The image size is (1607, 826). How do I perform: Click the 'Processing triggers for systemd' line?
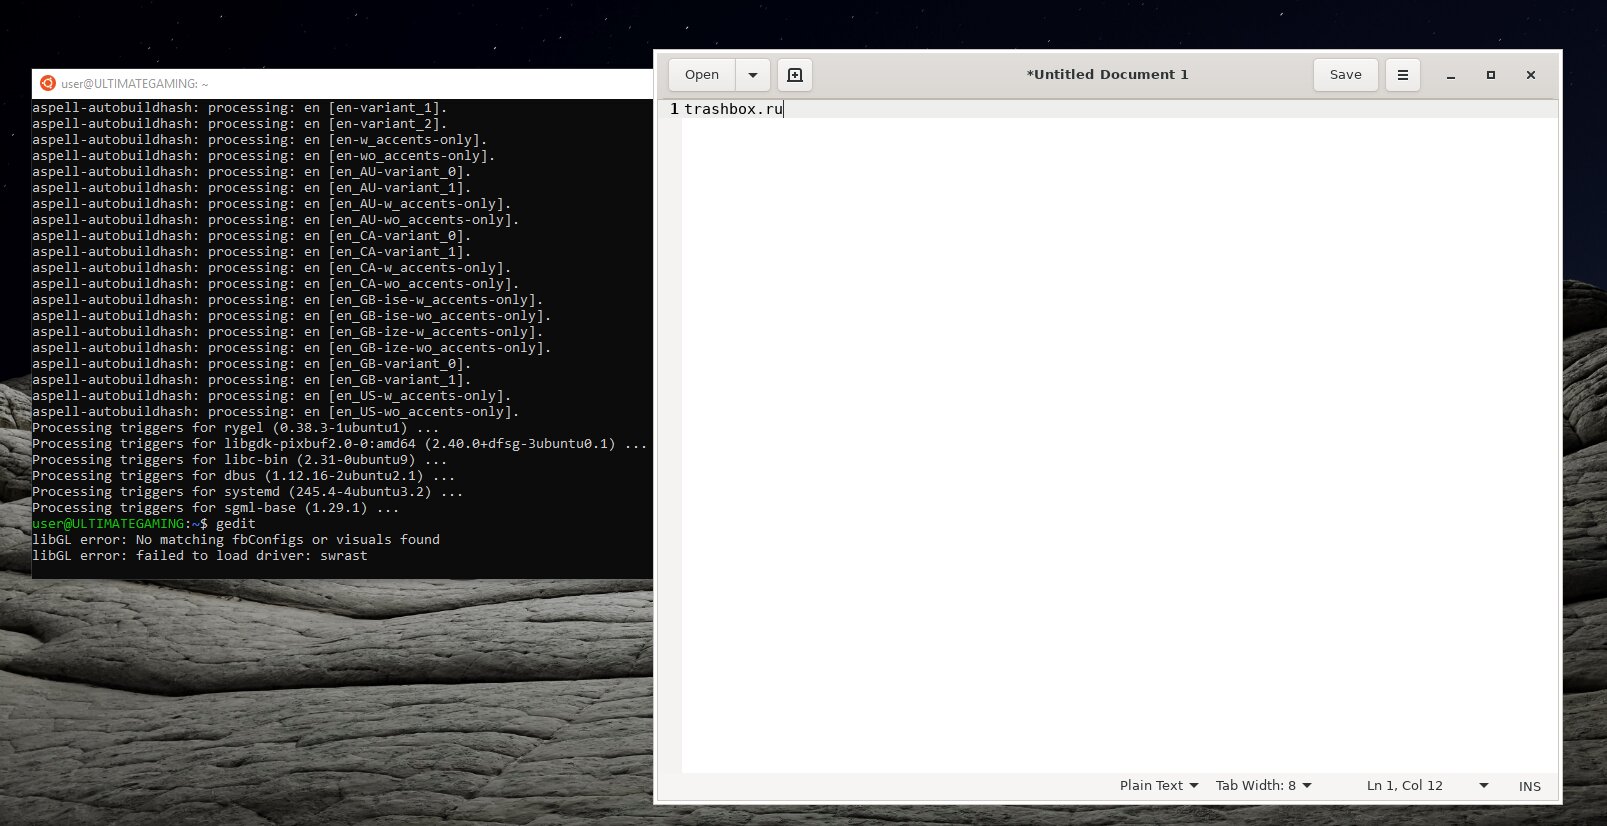tap(248, 492)
